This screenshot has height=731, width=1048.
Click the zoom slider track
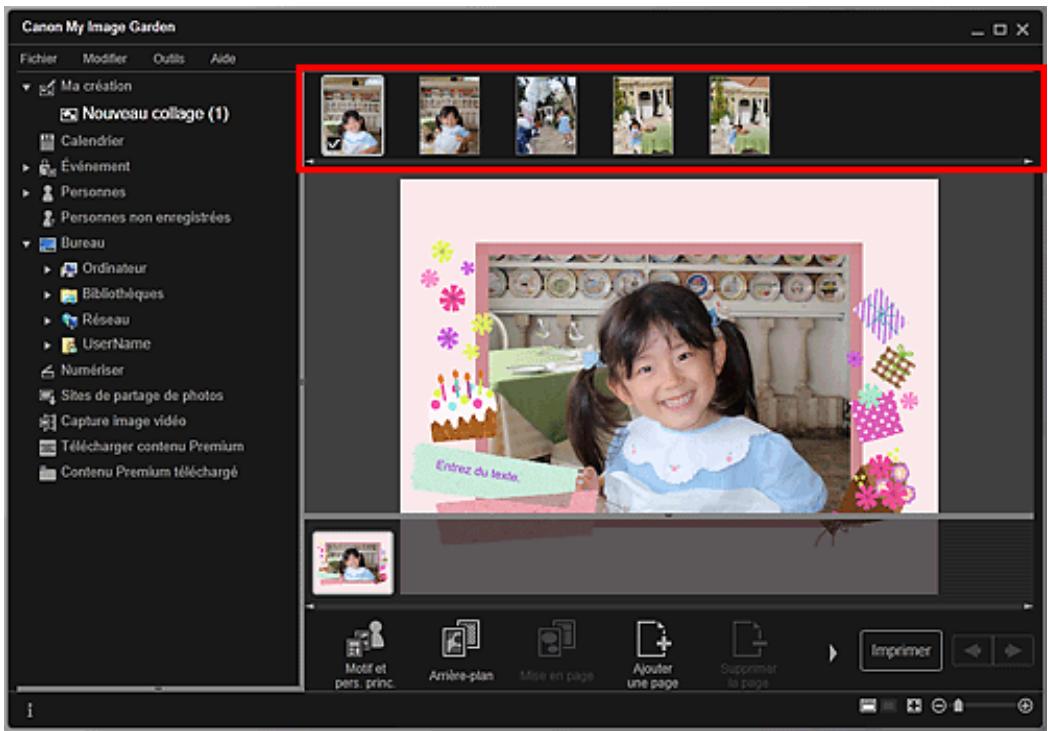pos(990,705)
